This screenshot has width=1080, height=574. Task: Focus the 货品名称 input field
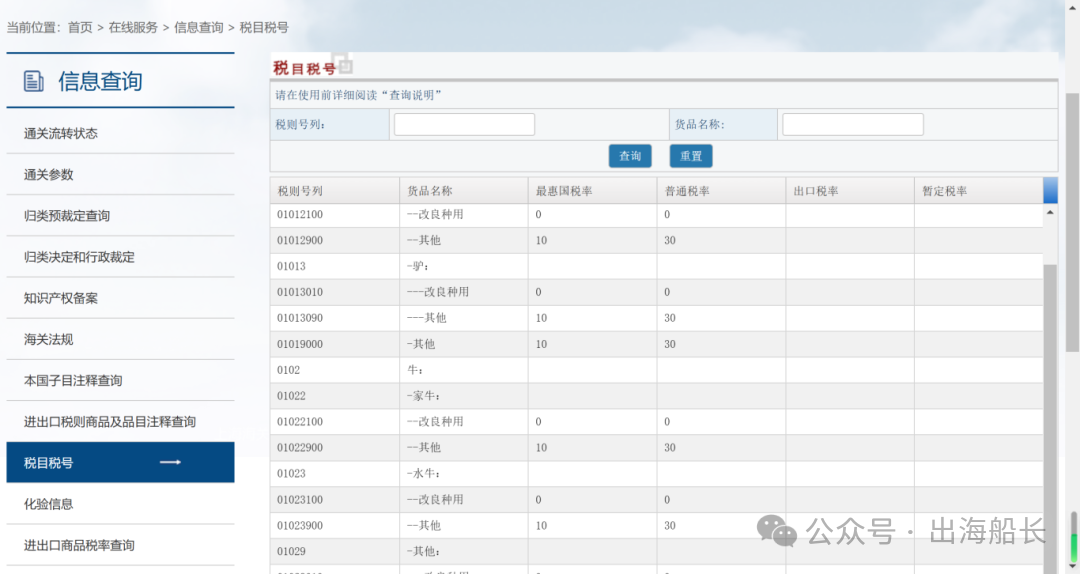pyautogui.click(x=853, y=125)
